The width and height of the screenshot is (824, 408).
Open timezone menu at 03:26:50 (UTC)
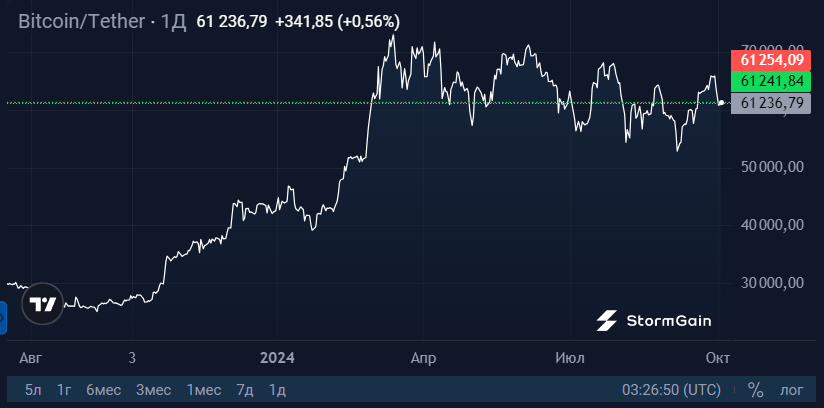point(669,389)
